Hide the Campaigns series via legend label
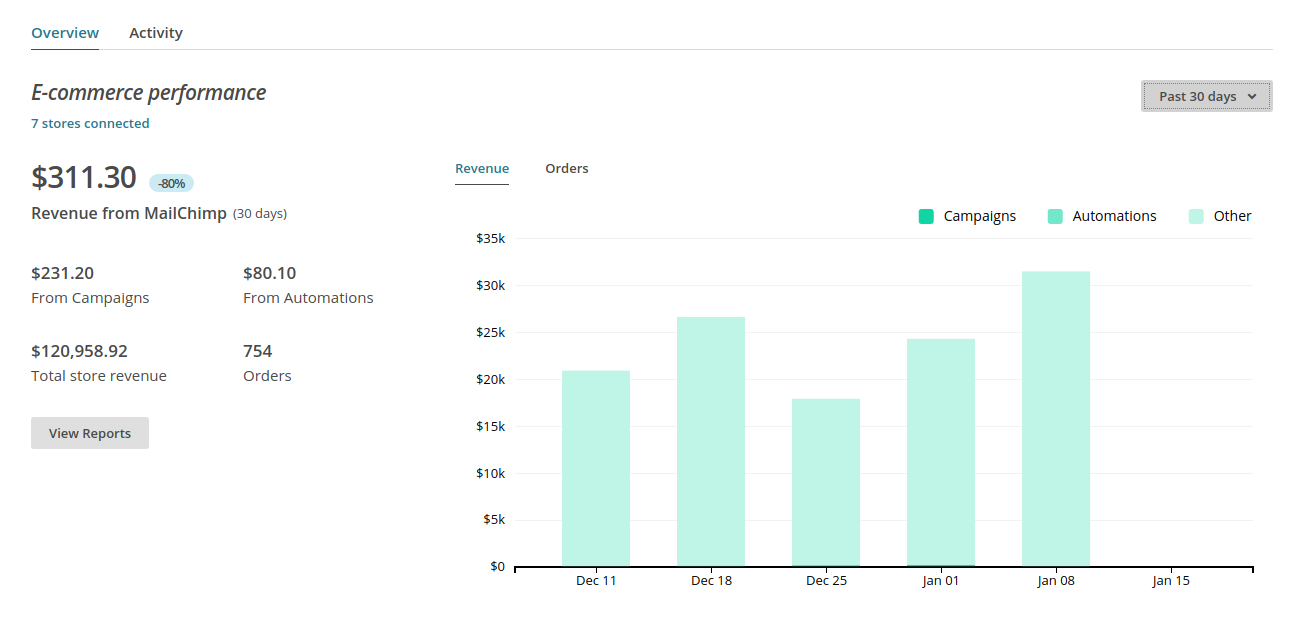Viewport: 1311px width, 623px height. click(x=979, y=216)
